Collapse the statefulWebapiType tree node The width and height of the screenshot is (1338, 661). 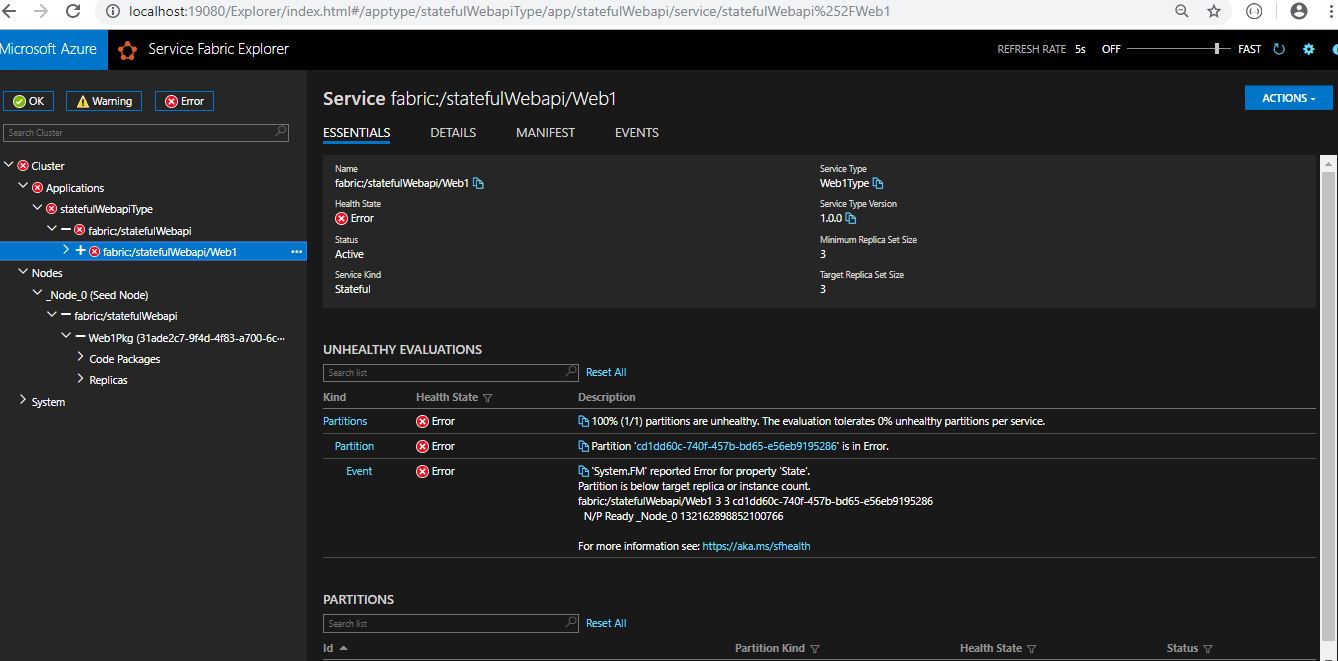(36, 208)
